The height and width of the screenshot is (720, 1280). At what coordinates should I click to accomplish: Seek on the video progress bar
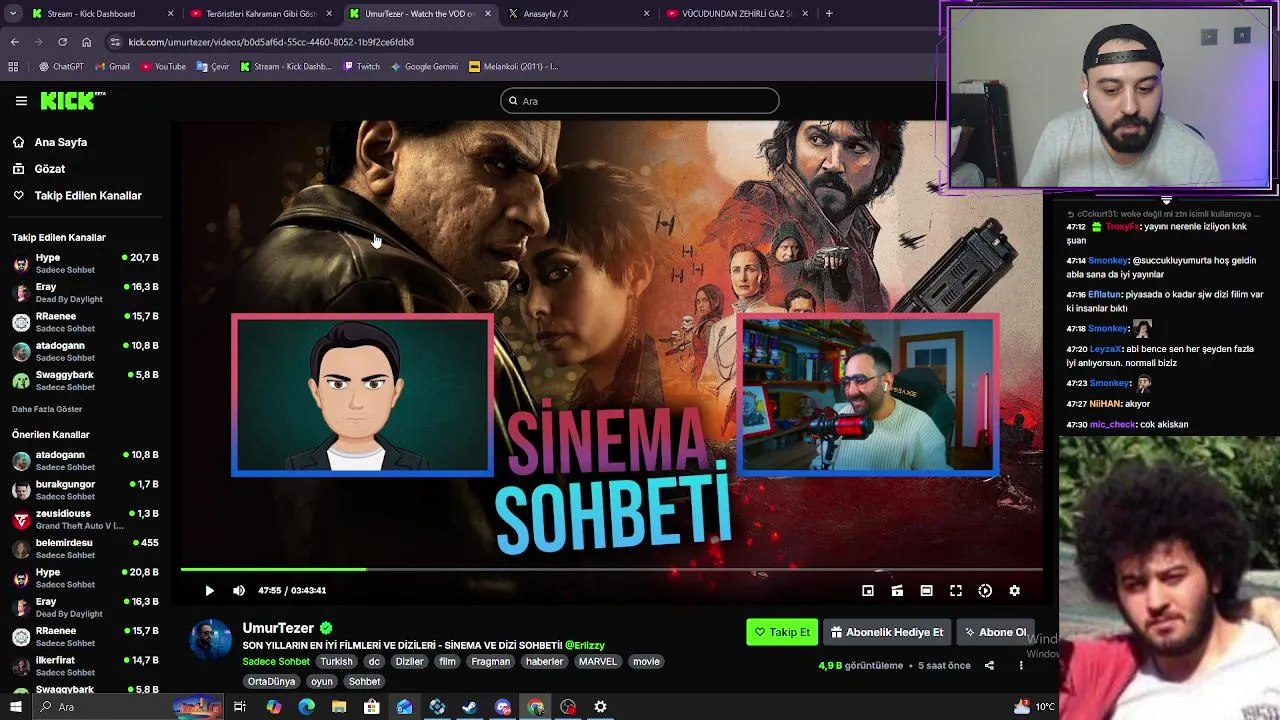(x=611, y=570)
